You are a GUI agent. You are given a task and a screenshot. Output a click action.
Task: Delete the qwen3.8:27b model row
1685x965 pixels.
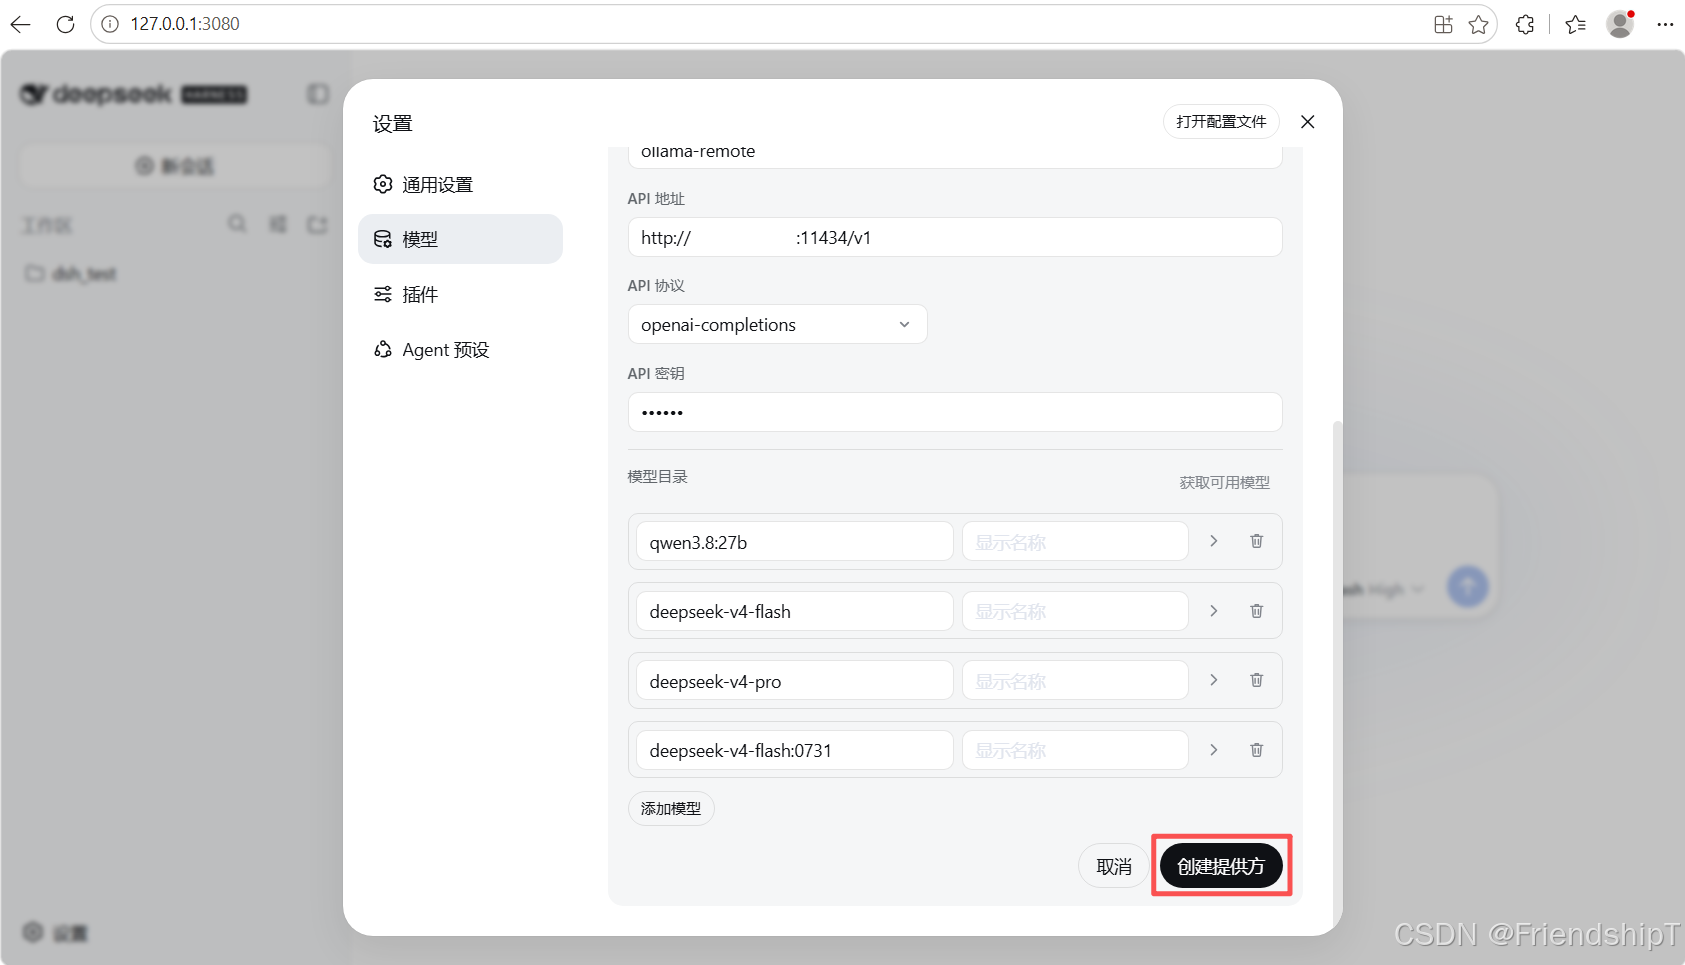1256,541
